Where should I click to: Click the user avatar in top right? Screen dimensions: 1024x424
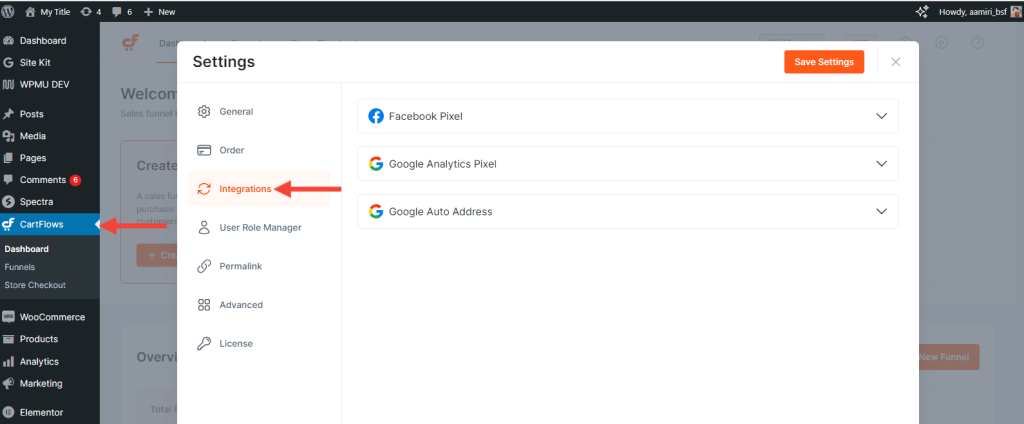click(x=1014, y=11)
